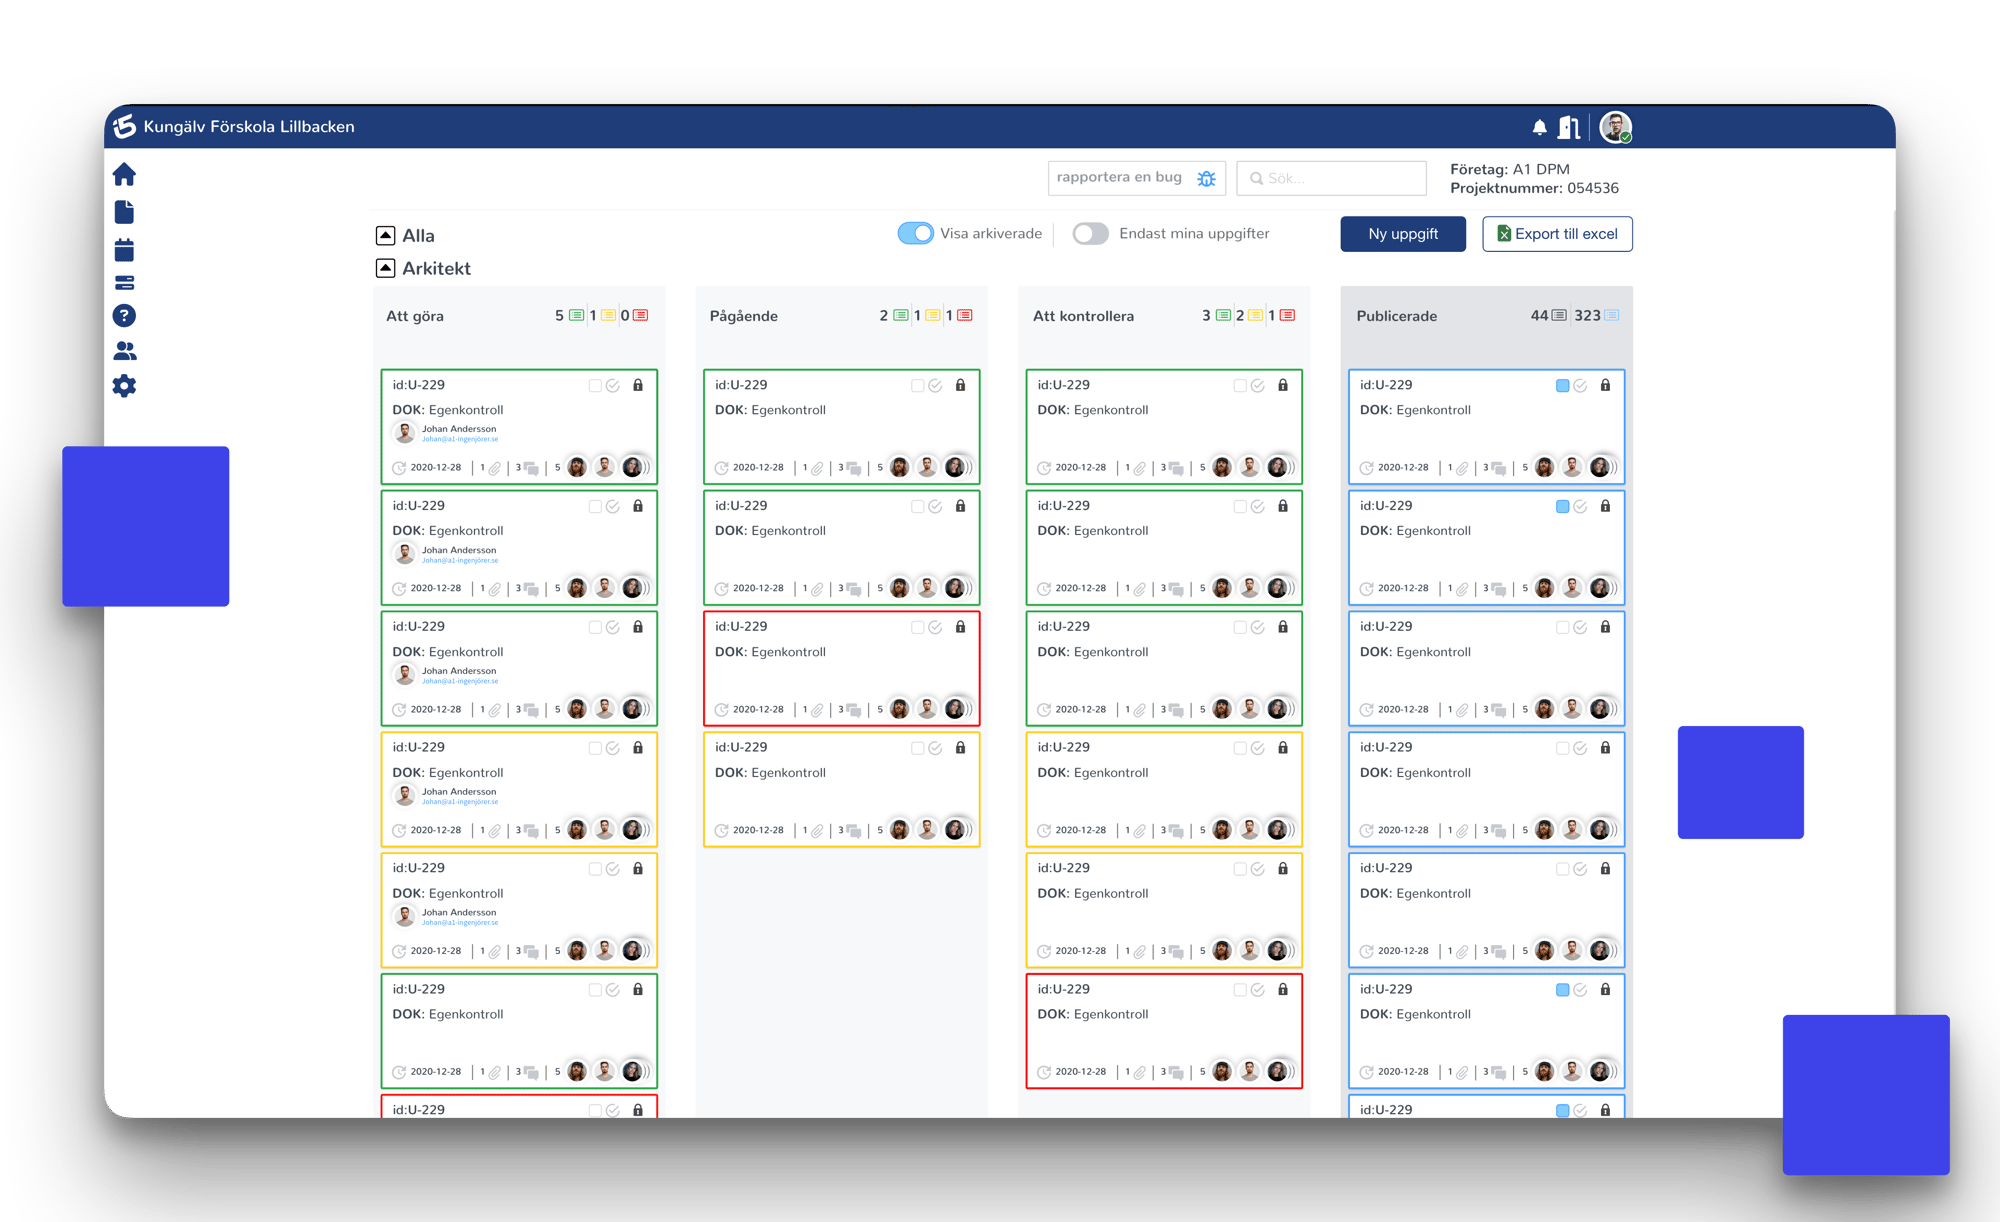Click the red count icon in Pågående
The width and height of the screenshot is (2000, 1222).
point(965,315)
